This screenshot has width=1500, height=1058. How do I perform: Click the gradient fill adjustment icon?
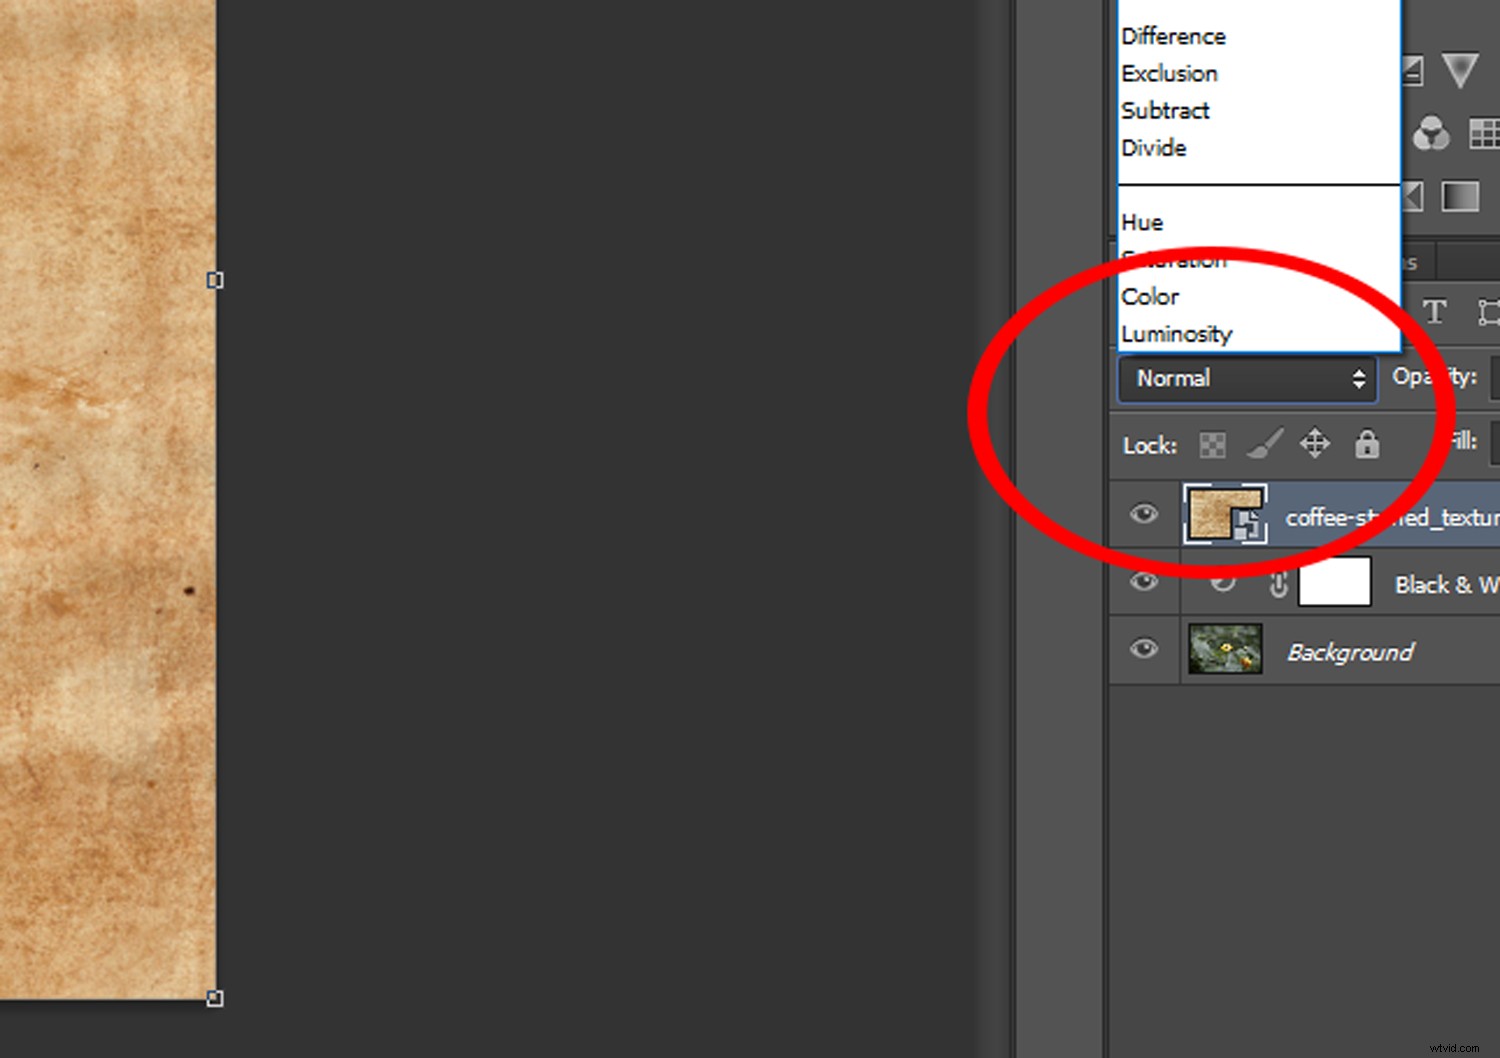point(1460,197)
